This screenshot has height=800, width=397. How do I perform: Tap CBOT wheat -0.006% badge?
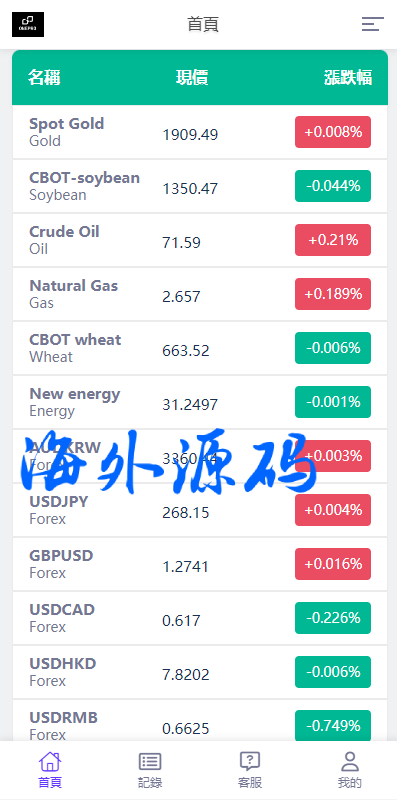(333, 348)
